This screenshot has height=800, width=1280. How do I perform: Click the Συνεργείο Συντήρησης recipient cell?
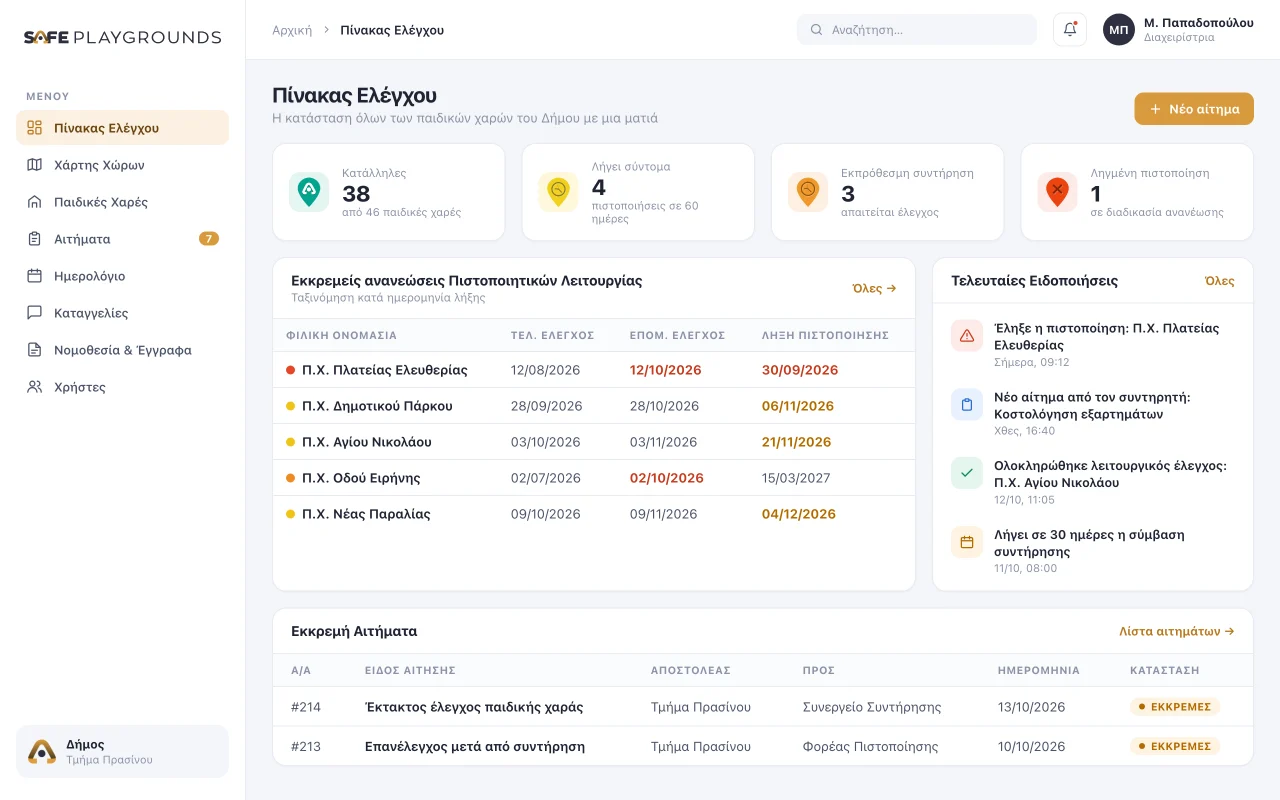(x=872, y=707)
